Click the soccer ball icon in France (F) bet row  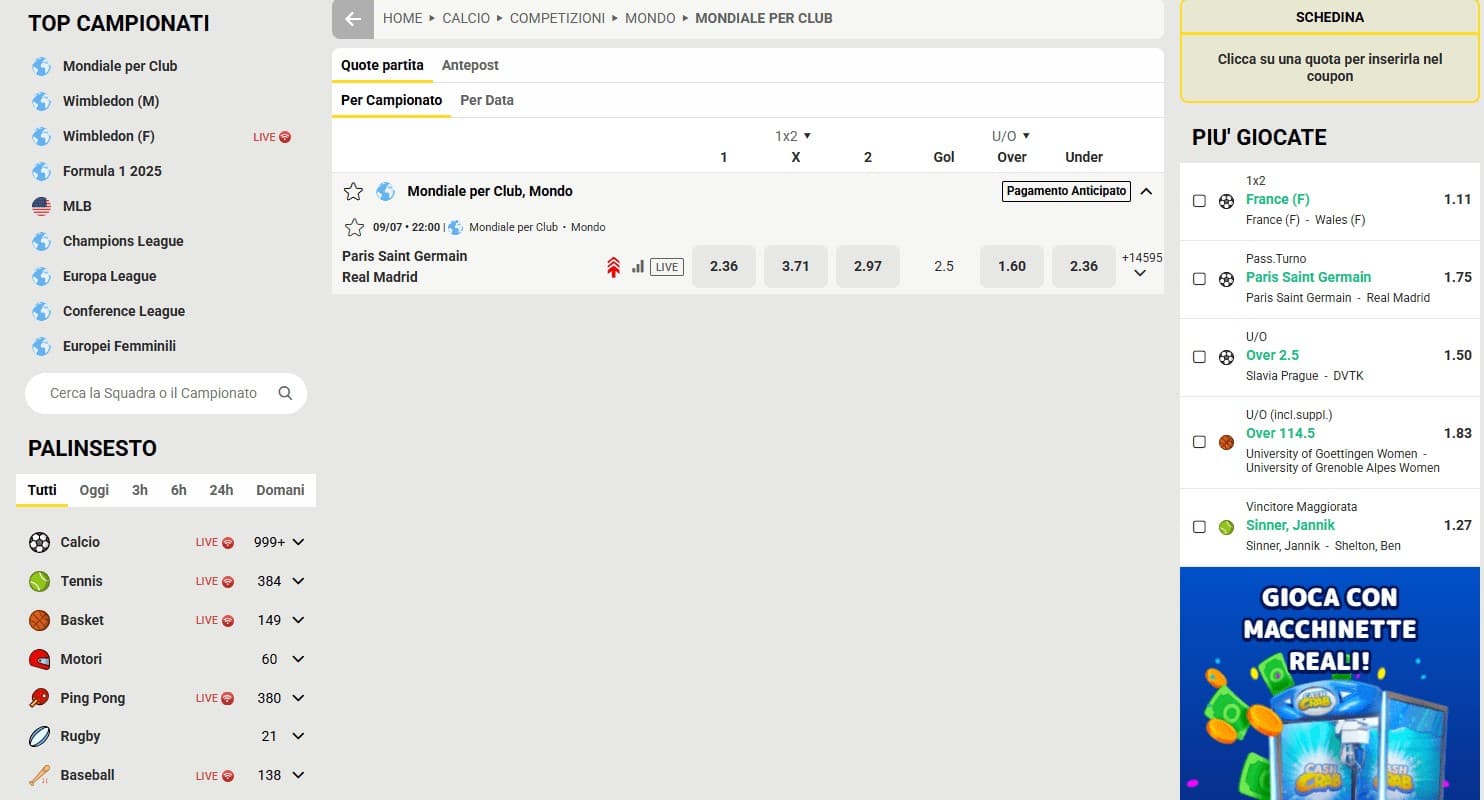point(1226,201)
